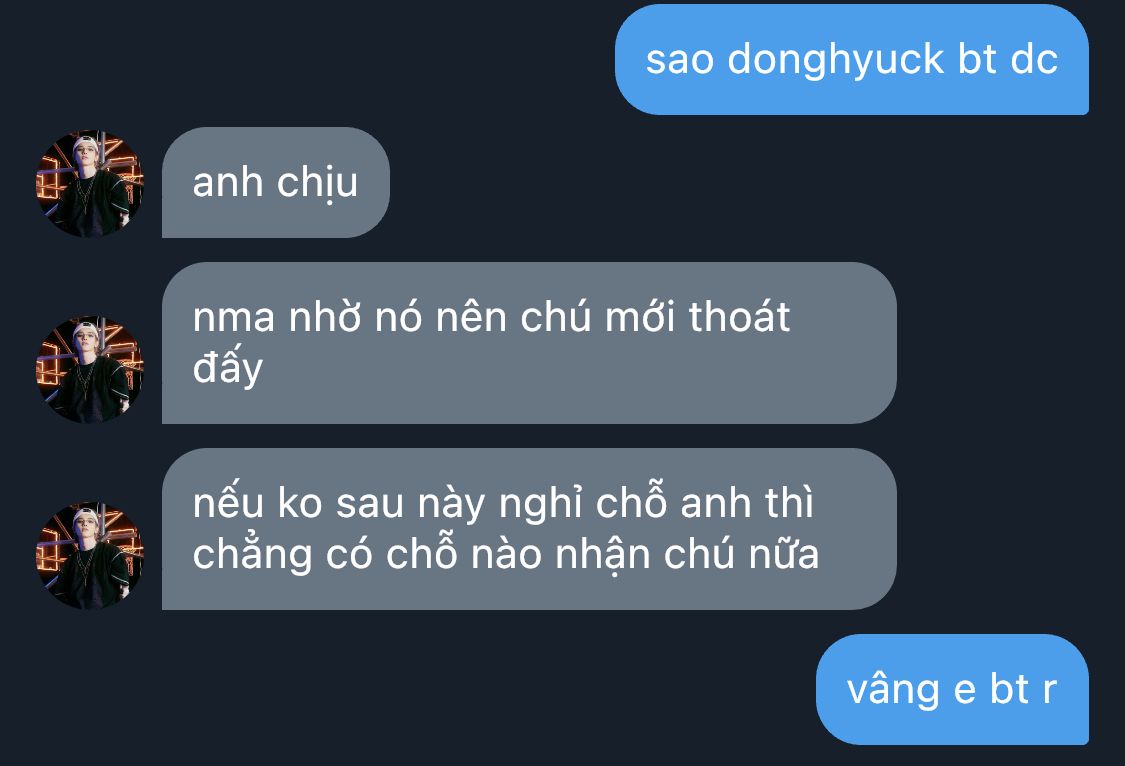Click the "nếu ko sau này nghỉ" message bubble
Viewport: 1125px width, 766px height.
pos(529,529)
